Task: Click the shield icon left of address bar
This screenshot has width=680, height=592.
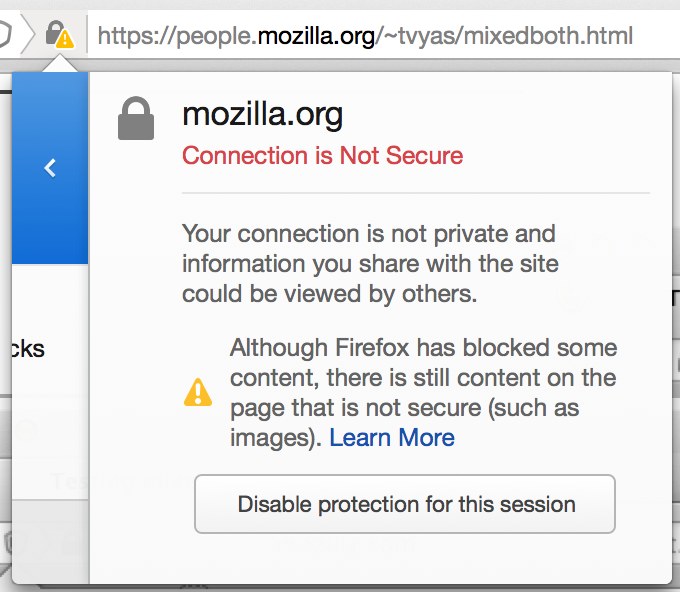Action: pyautogui.click(x=5, y=34)
